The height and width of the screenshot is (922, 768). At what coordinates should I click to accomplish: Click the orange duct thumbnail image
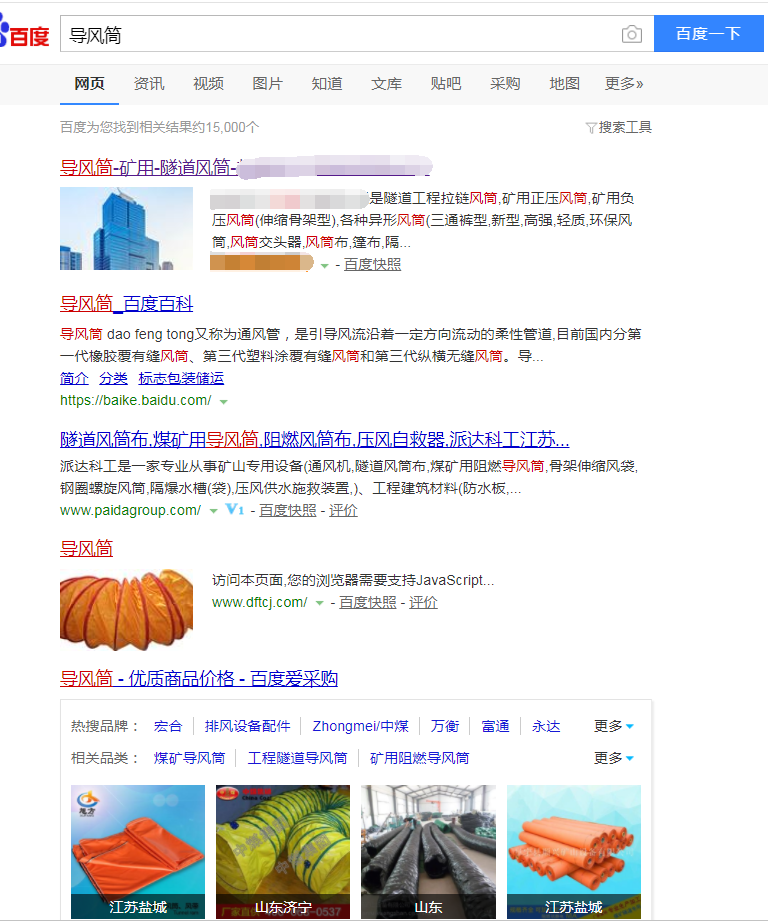(126, 610)
